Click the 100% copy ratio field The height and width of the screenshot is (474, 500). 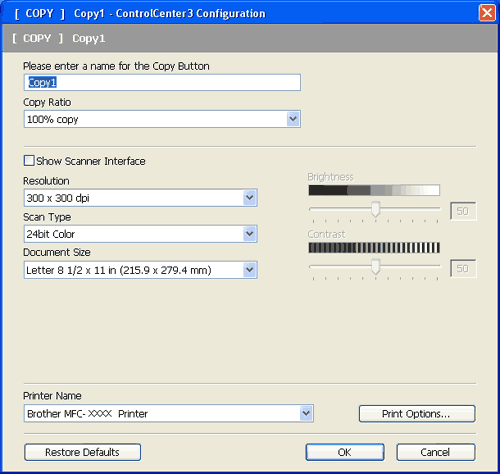pyautogui.click(x=162, y=119)
